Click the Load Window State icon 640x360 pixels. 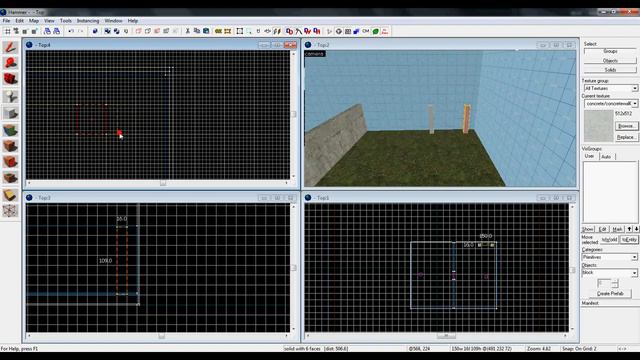47,31
